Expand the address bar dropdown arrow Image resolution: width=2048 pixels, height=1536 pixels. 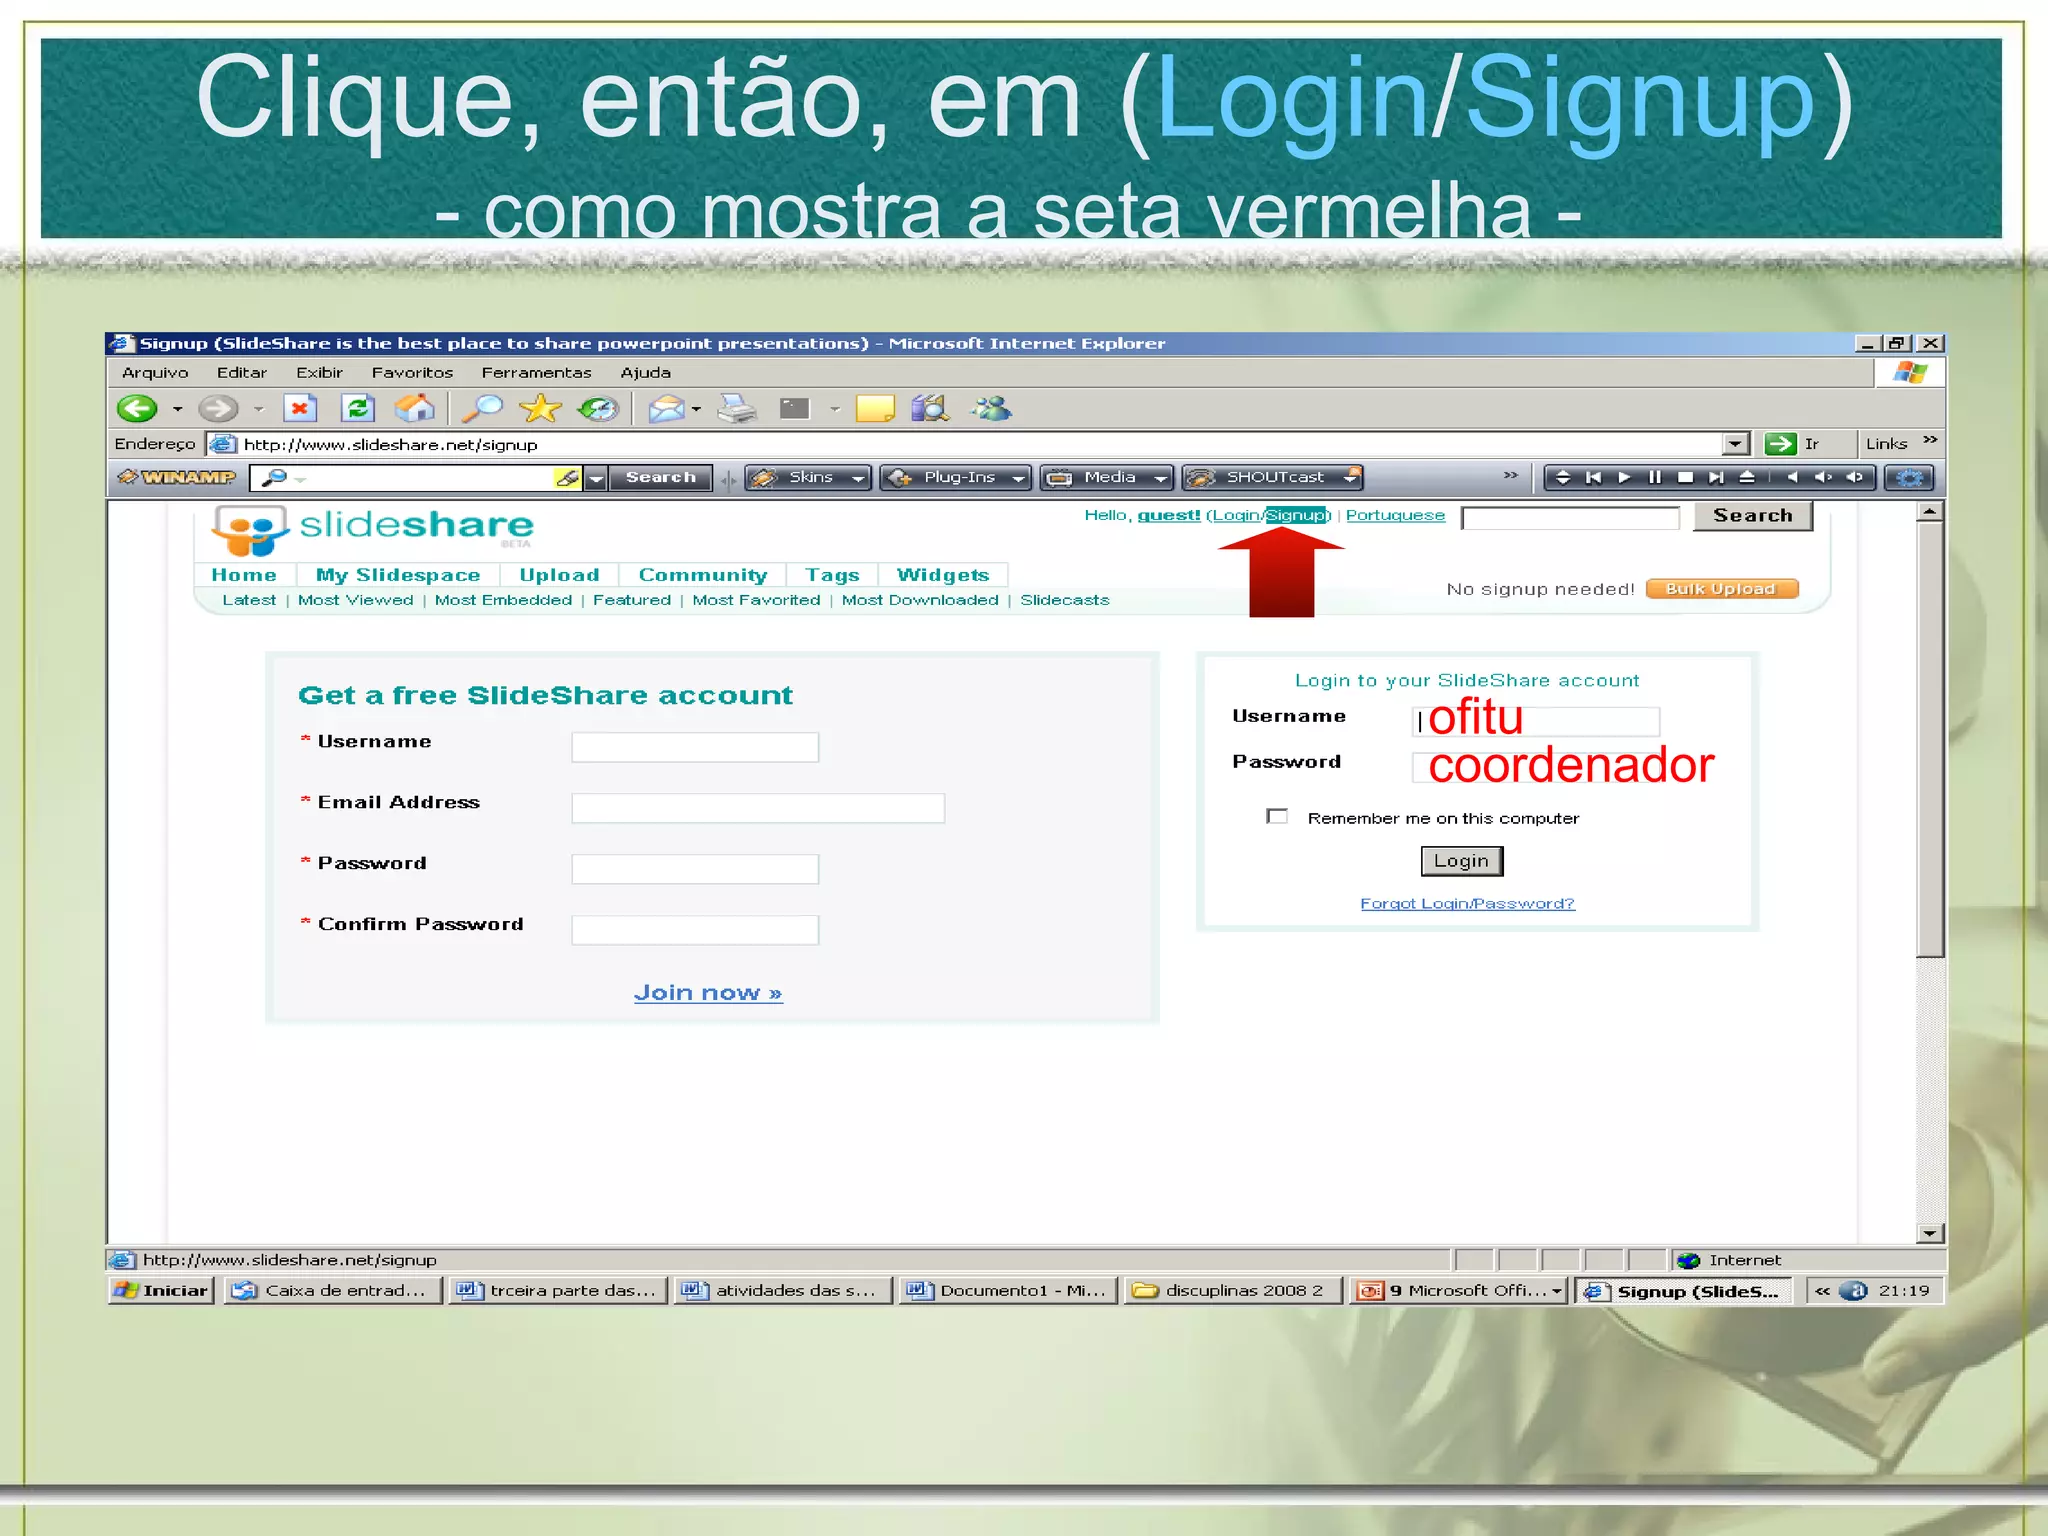1736,443
